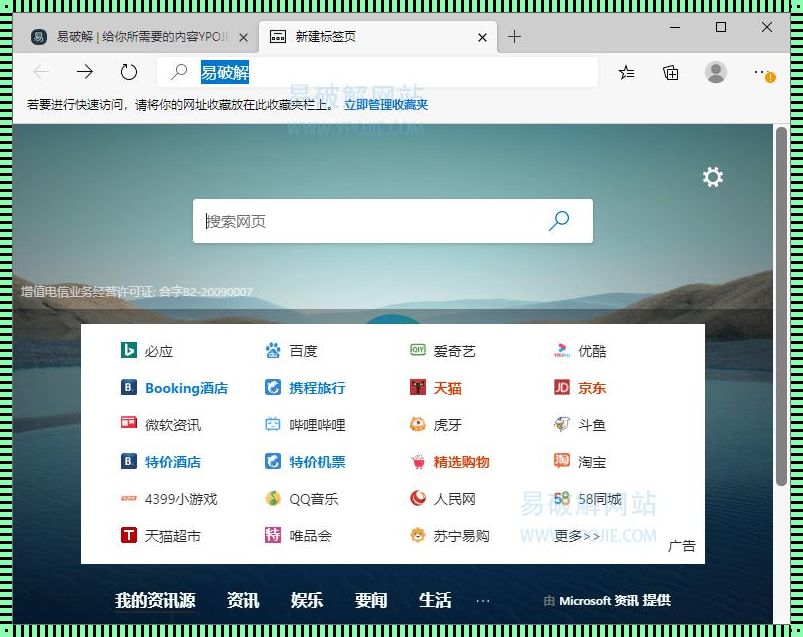803x637 pixels.
Task: Open the browser settings and more menu
Action: point(764,72)
